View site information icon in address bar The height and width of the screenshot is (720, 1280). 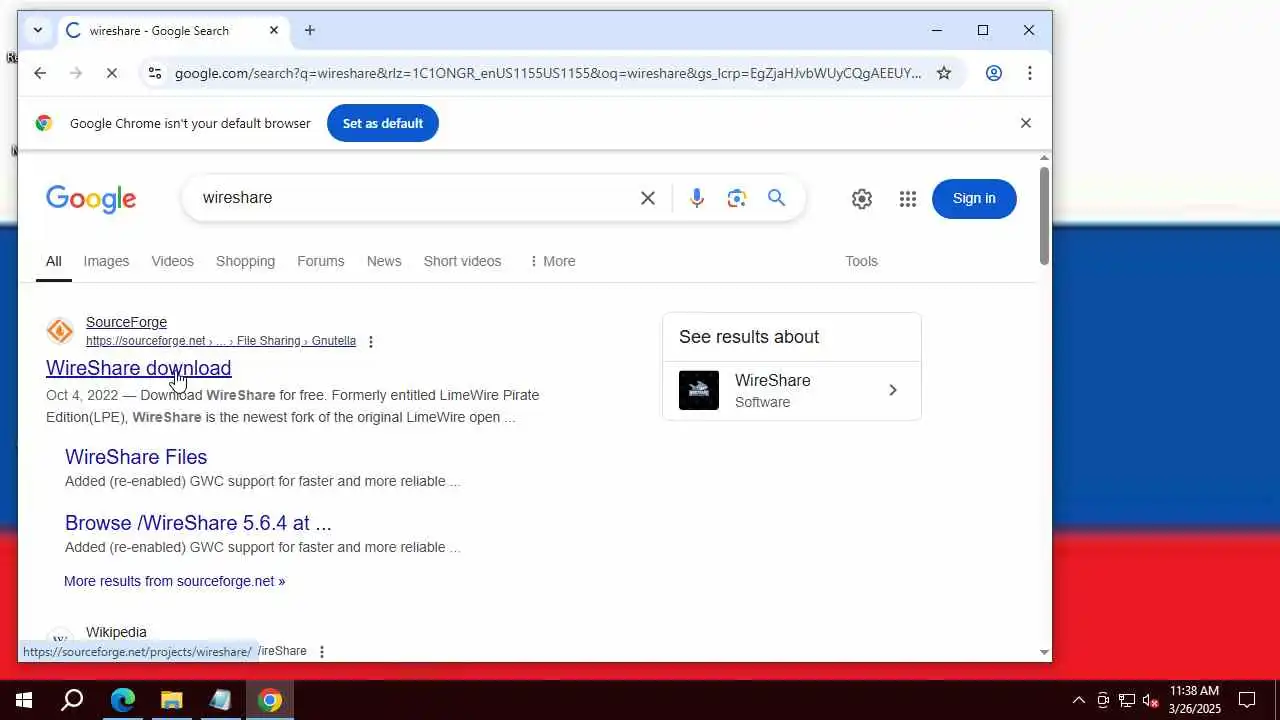(x=153, y=73)
